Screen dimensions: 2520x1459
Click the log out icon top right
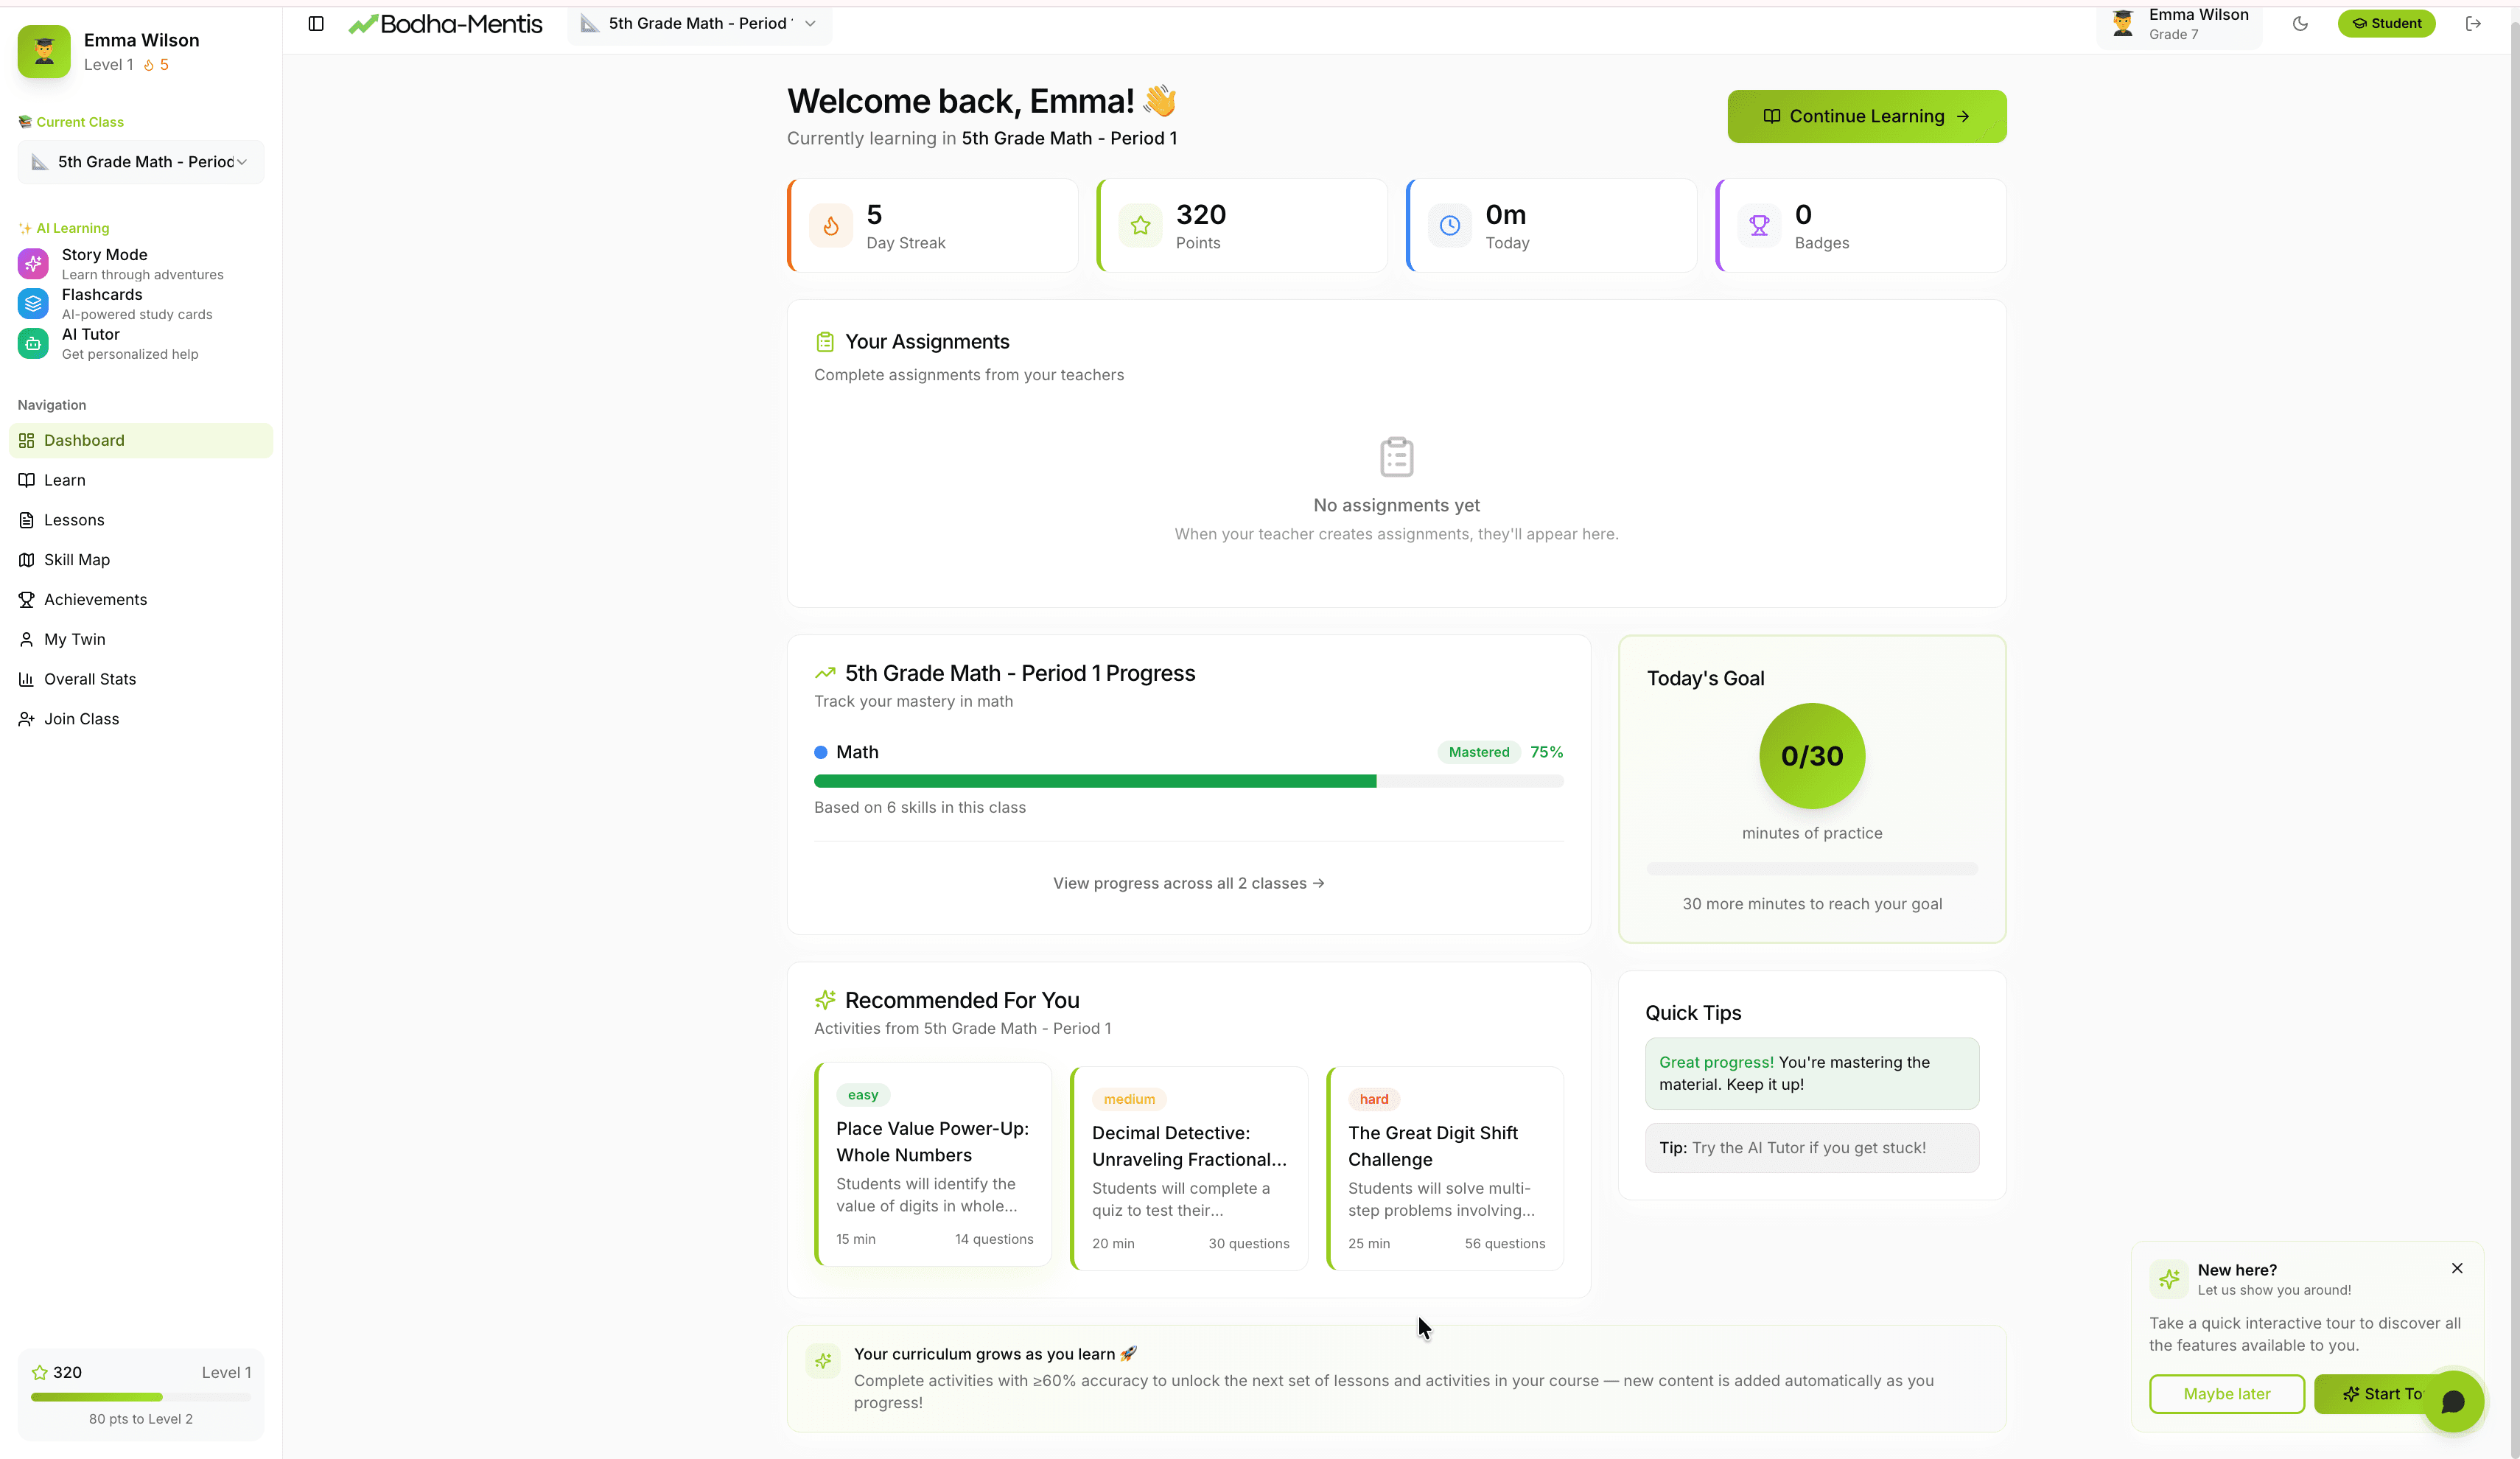click(2474, 23)
